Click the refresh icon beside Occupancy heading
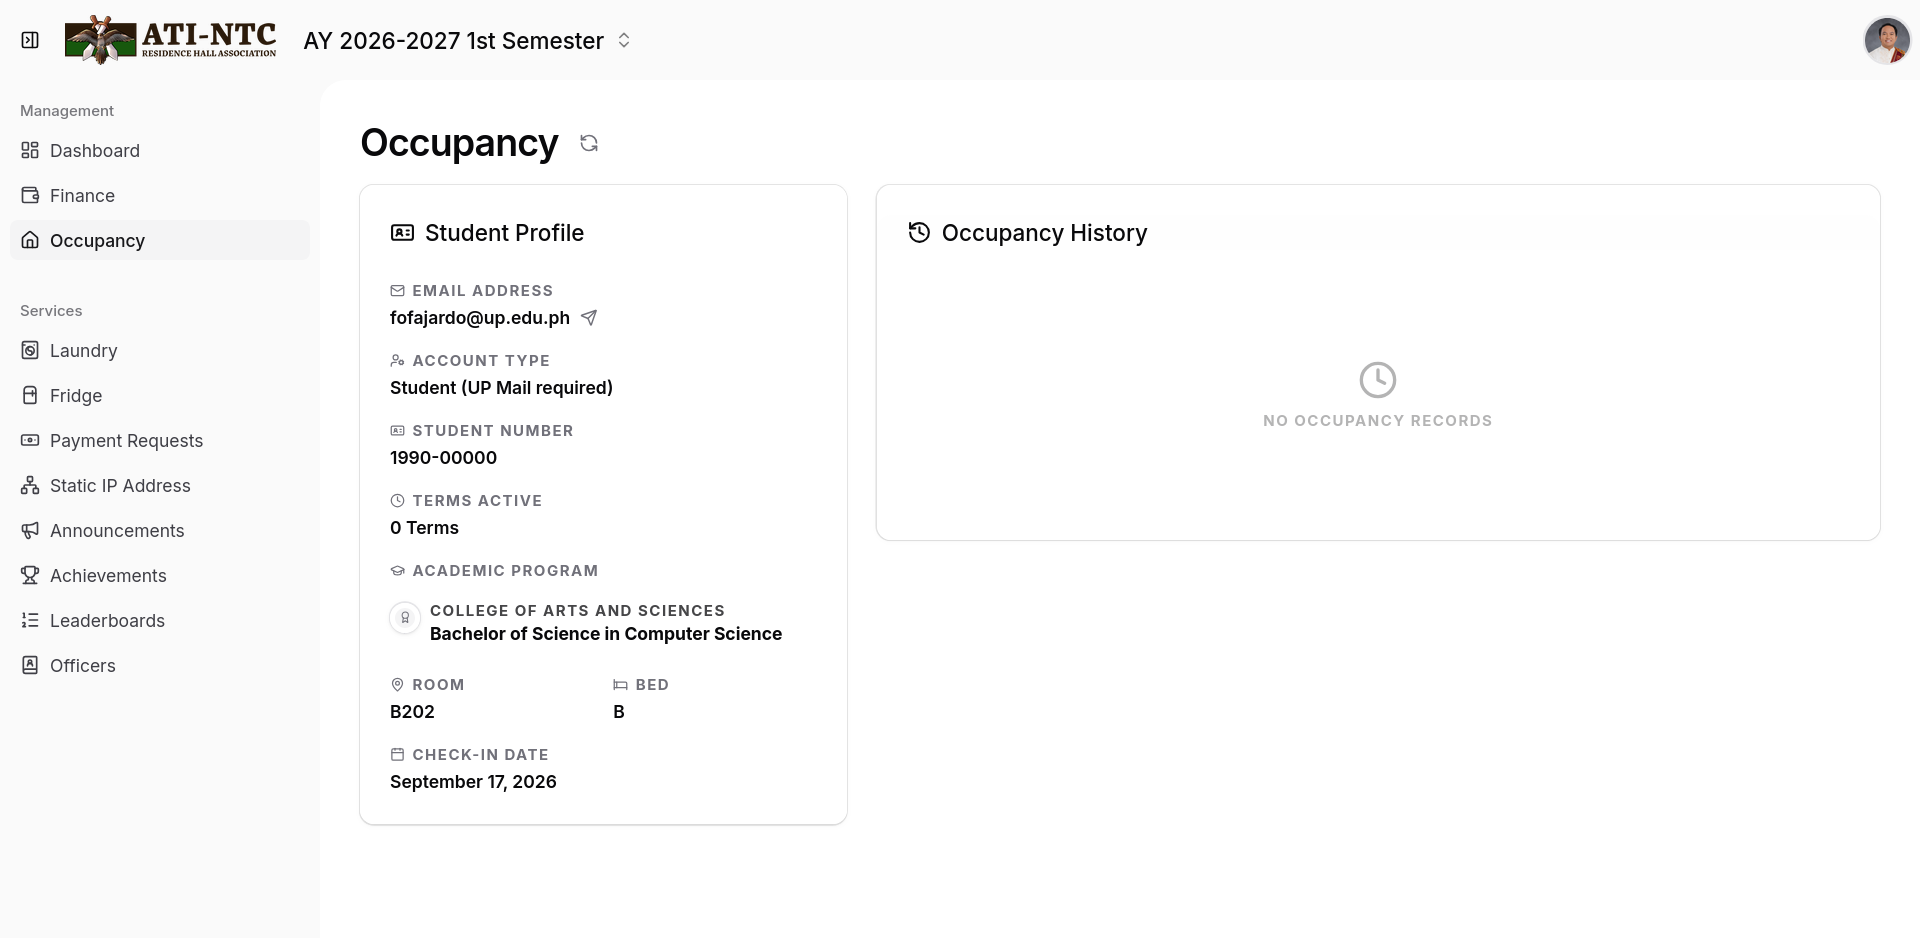1920x938 pixels. point(589,143)
